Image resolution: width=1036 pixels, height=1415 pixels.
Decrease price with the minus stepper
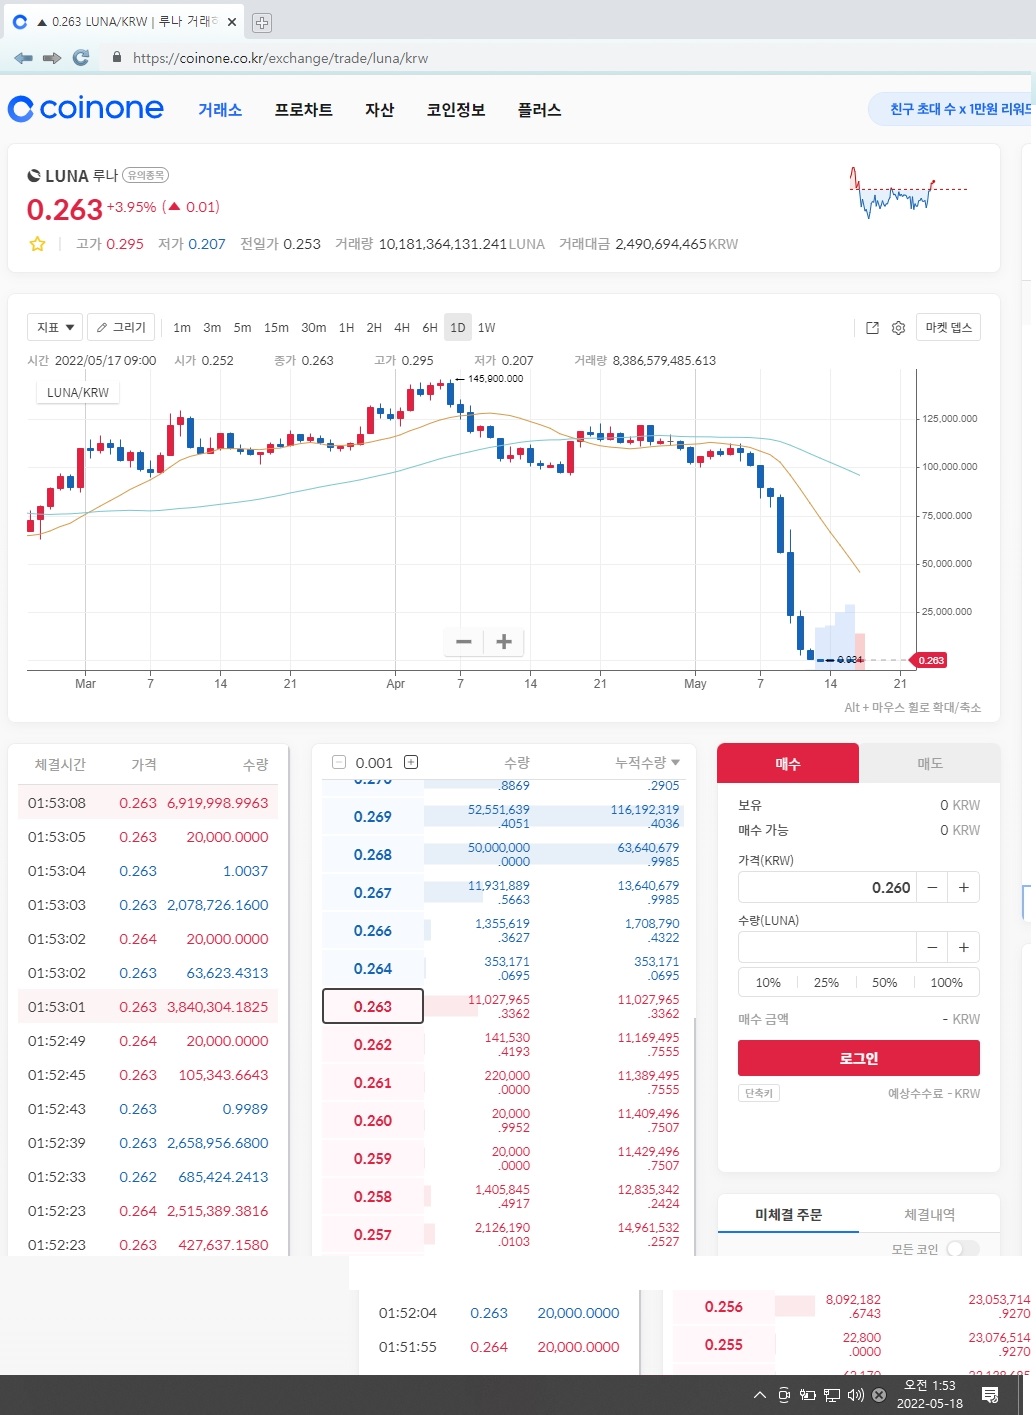tap(932, 887)
